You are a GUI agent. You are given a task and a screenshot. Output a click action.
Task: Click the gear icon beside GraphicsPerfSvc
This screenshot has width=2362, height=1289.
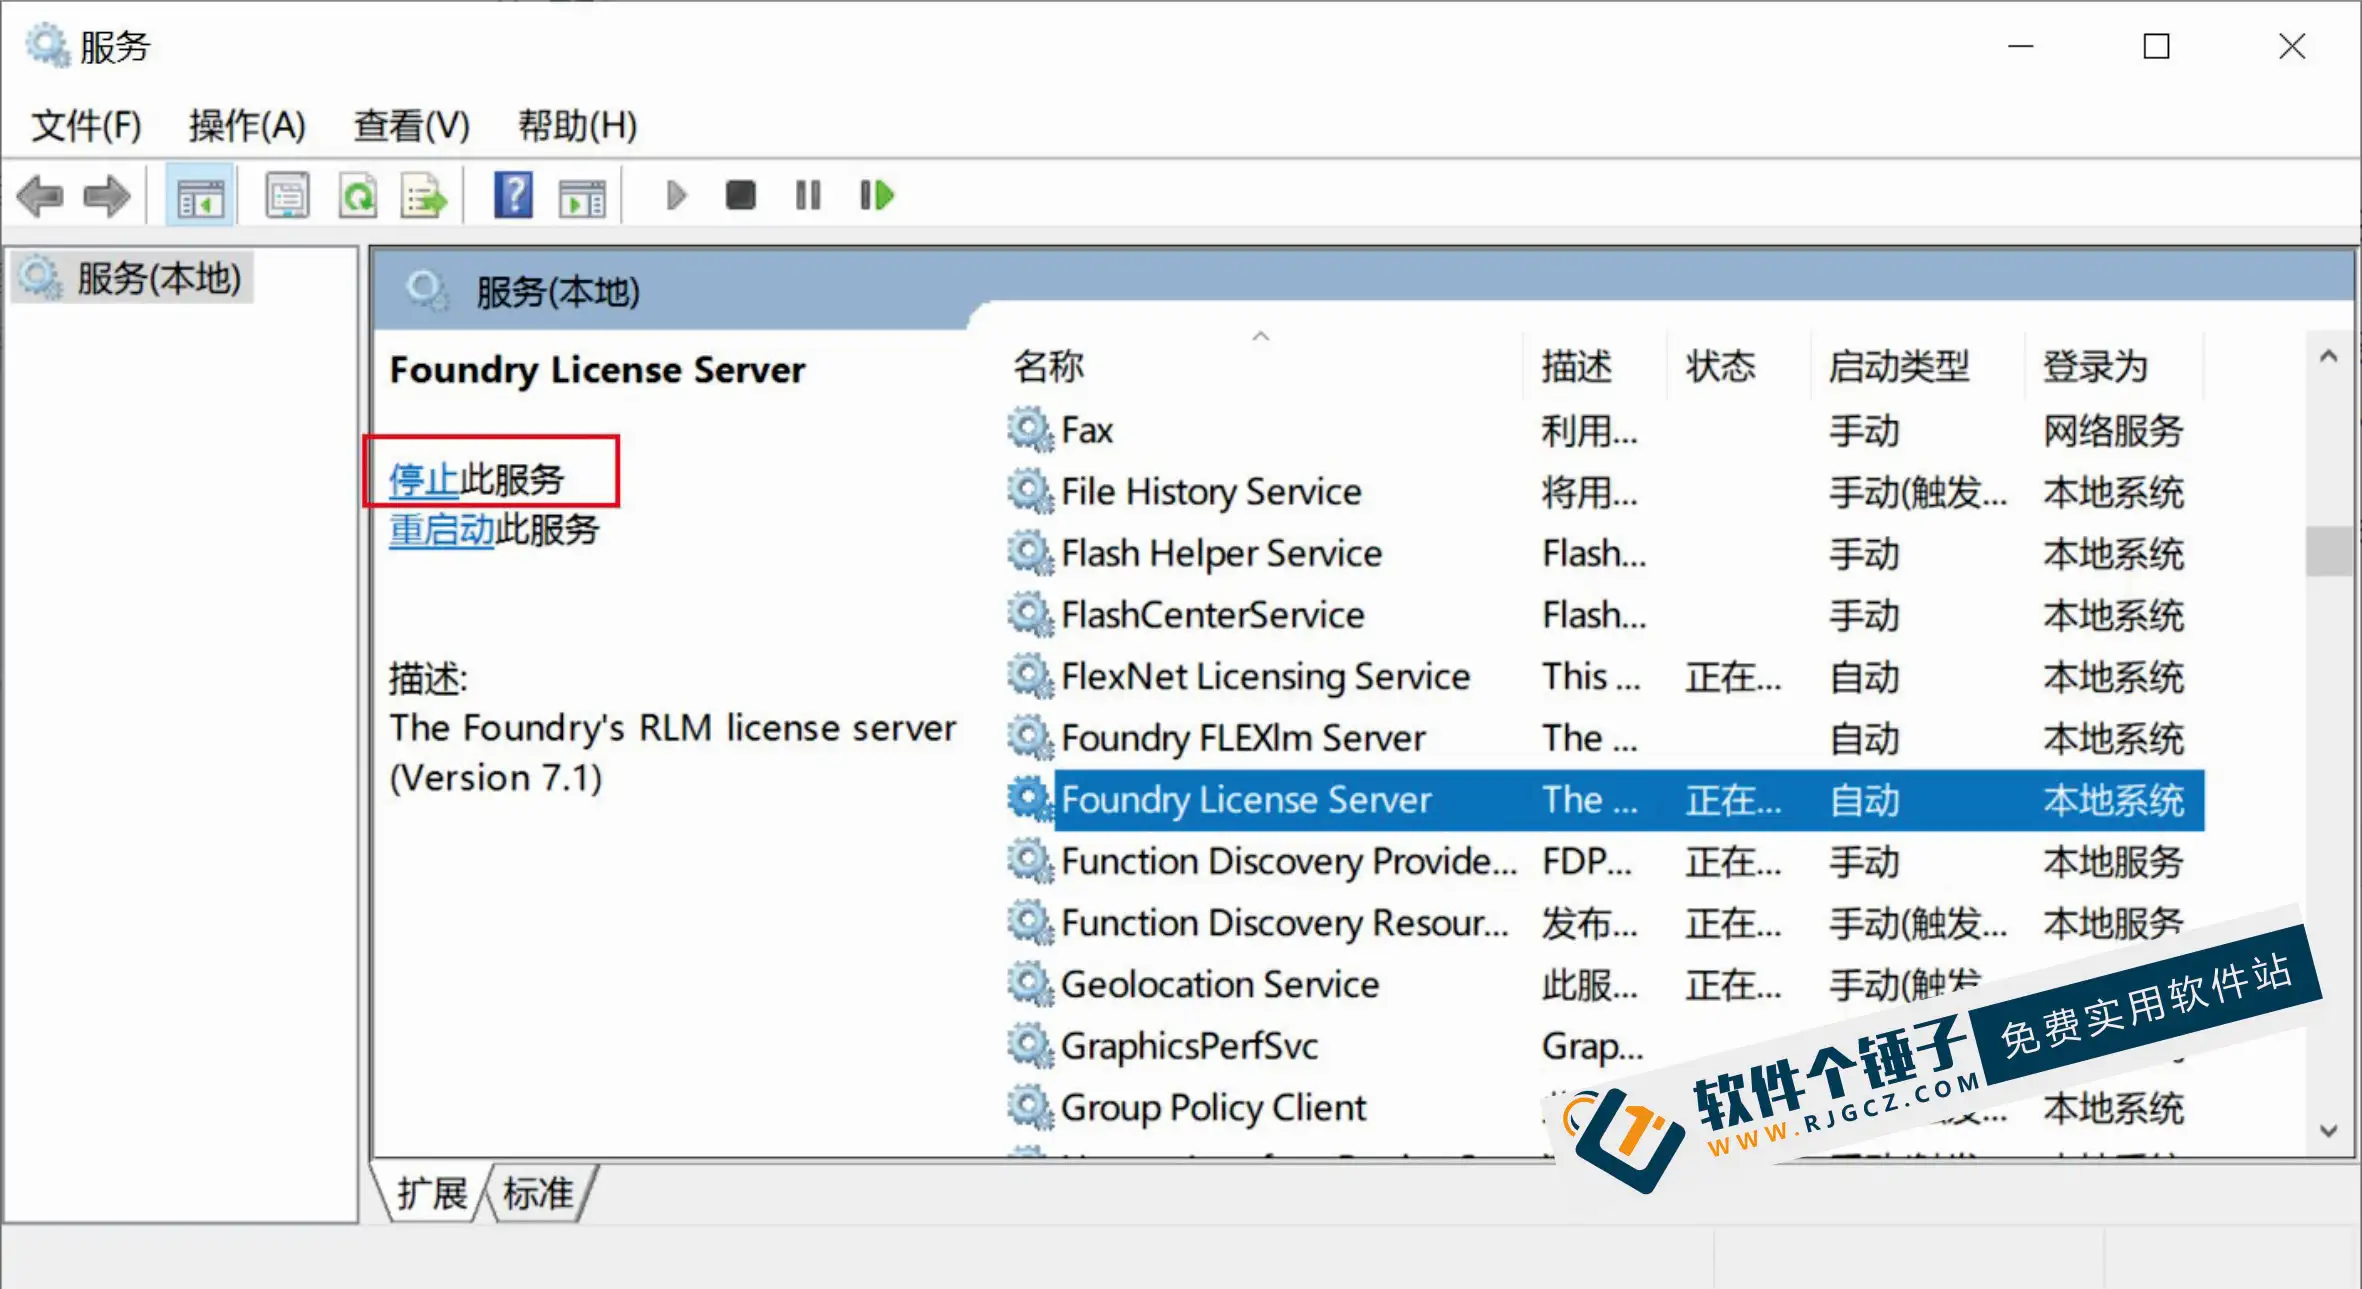click(1030, 1046)
